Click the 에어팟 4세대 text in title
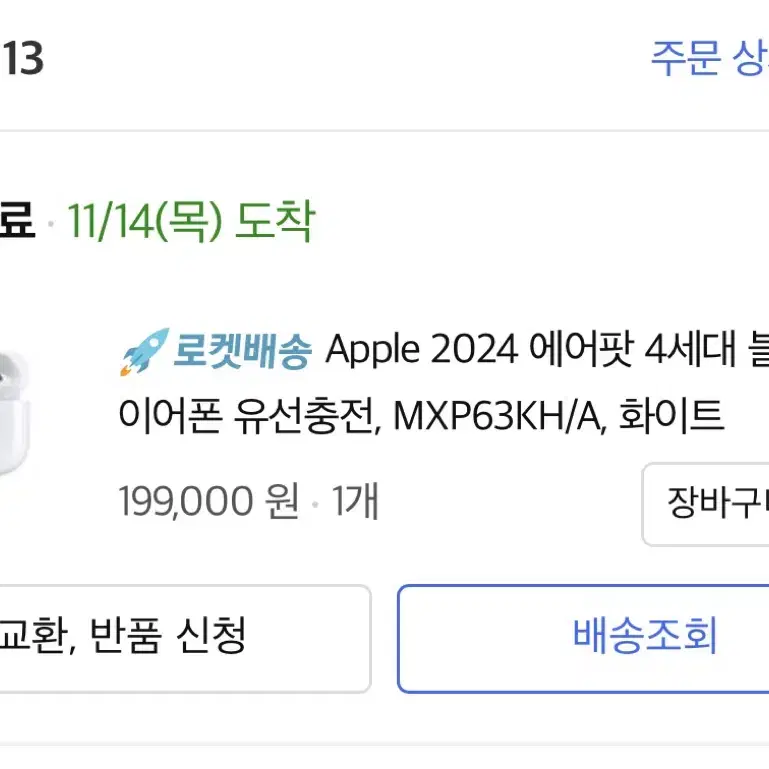The width and height of the screenshot is (769, 769). pos(633,350)
